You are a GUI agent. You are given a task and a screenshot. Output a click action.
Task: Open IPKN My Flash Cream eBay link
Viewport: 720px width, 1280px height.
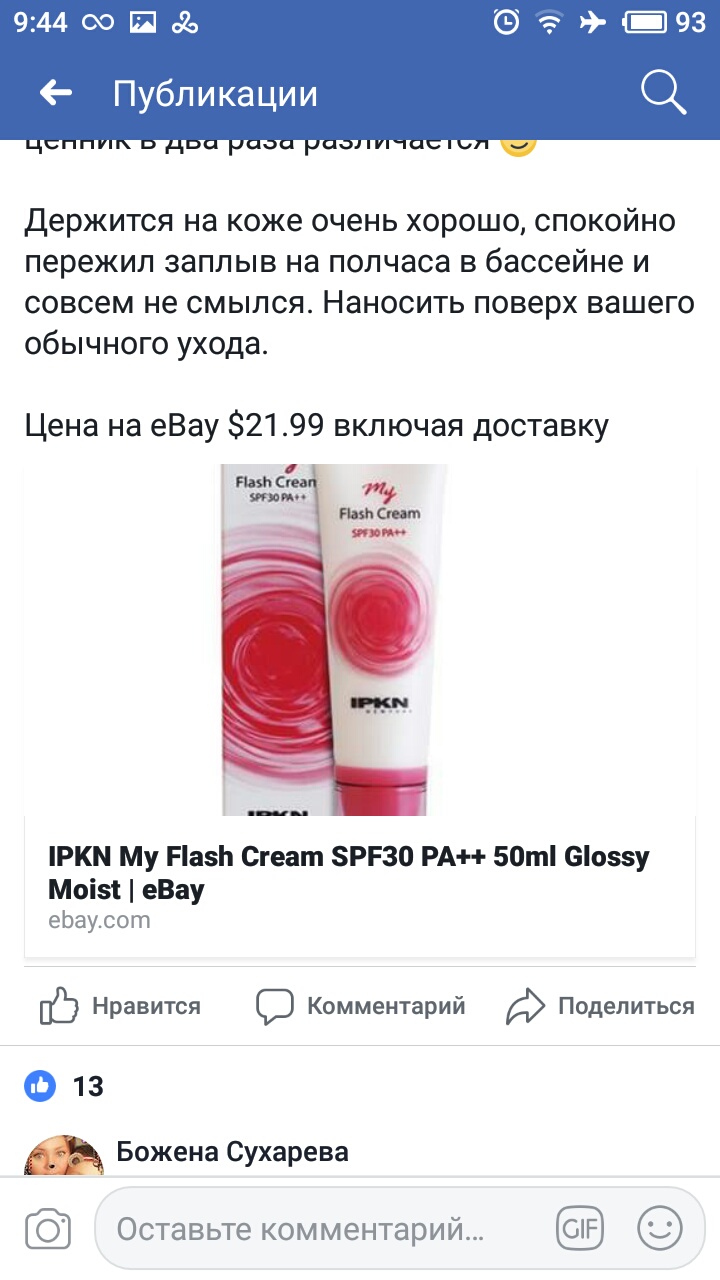(x=348, y=873)
